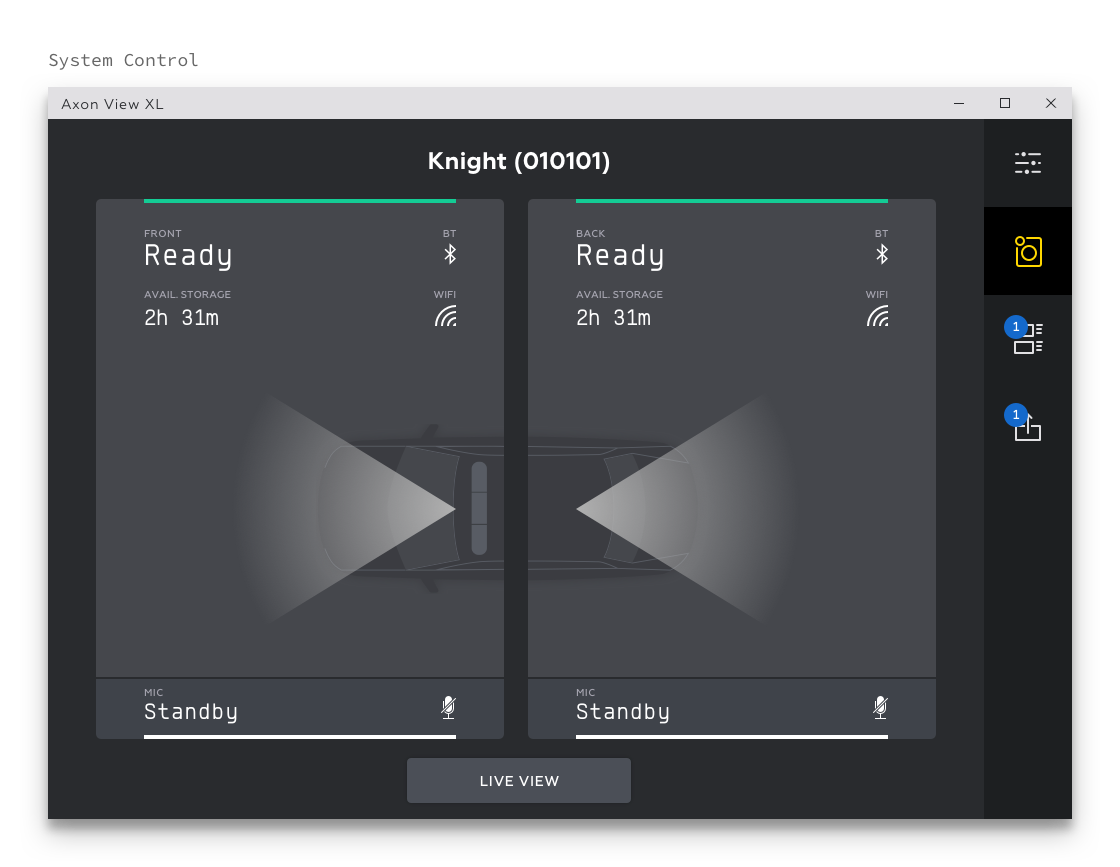Toggle the BACK camera muted microphone icon

[881, 707]
